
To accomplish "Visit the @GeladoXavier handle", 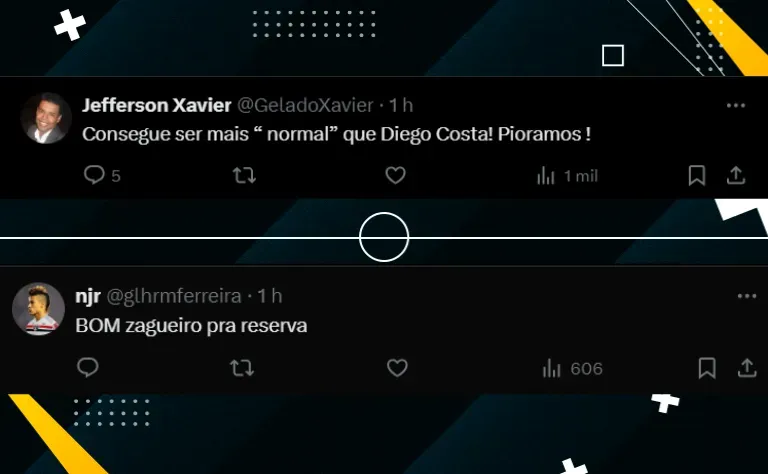I will point(306,105).
